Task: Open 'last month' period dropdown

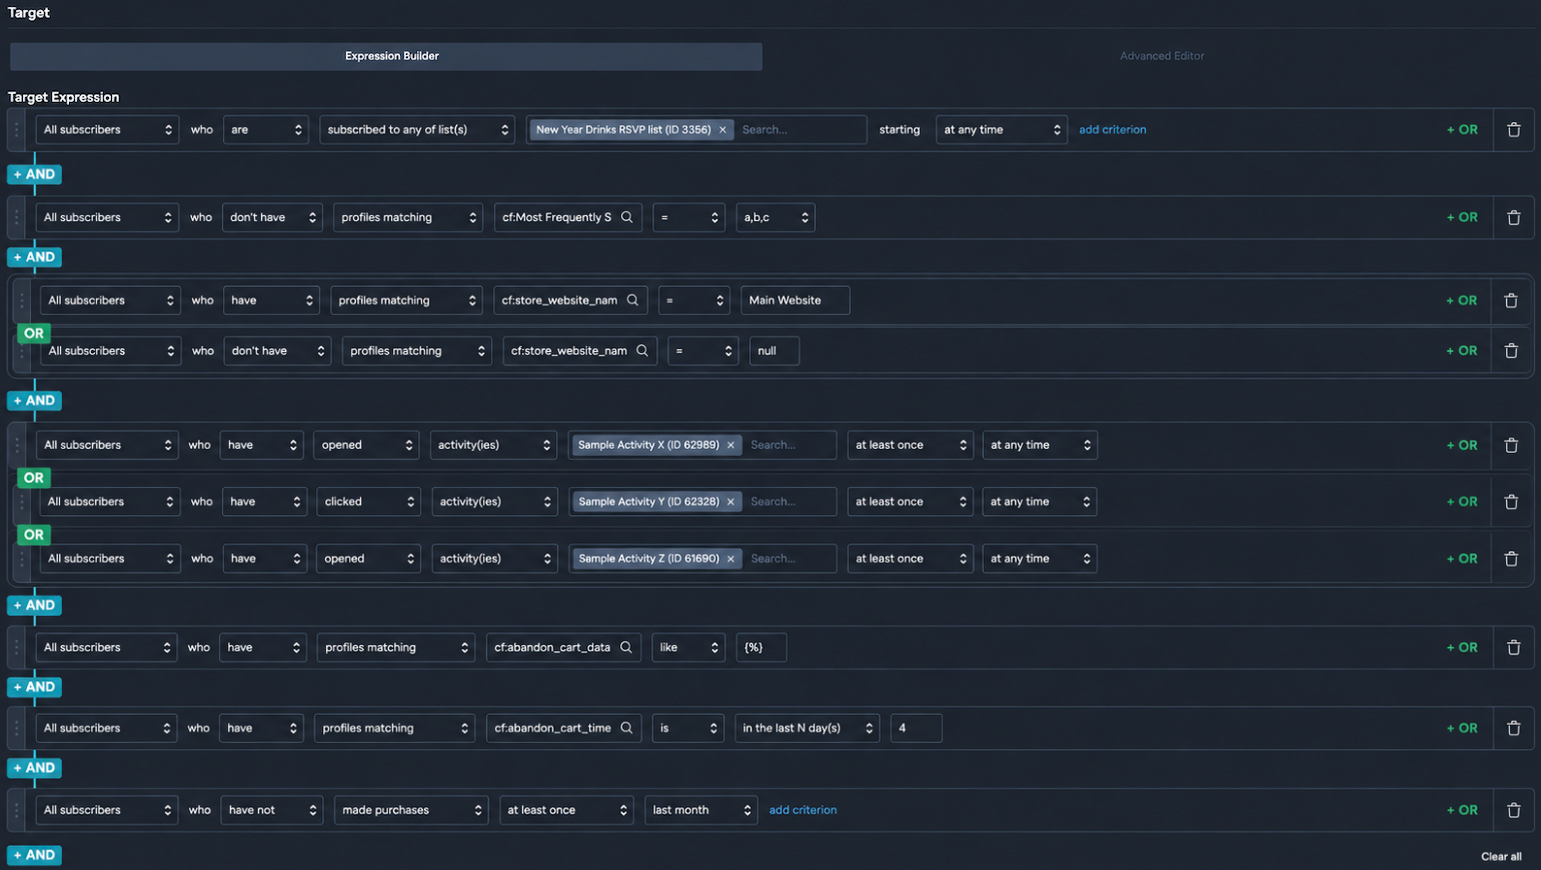Action: [701, 810]
